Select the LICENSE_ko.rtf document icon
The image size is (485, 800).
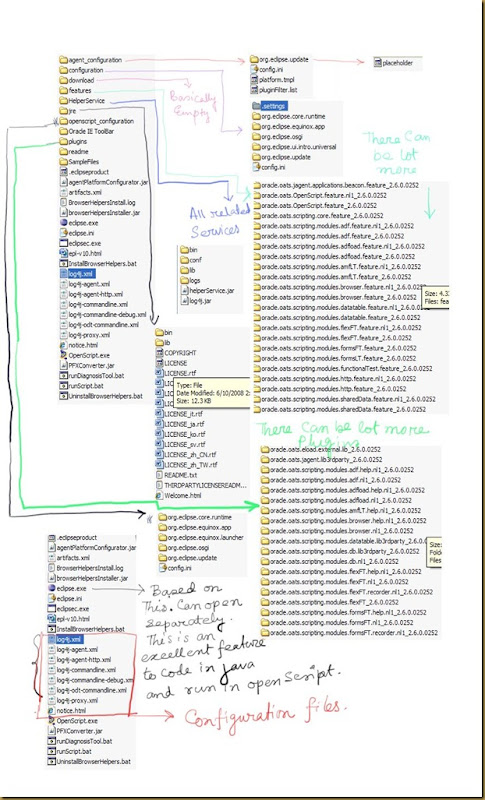(159, 434)
